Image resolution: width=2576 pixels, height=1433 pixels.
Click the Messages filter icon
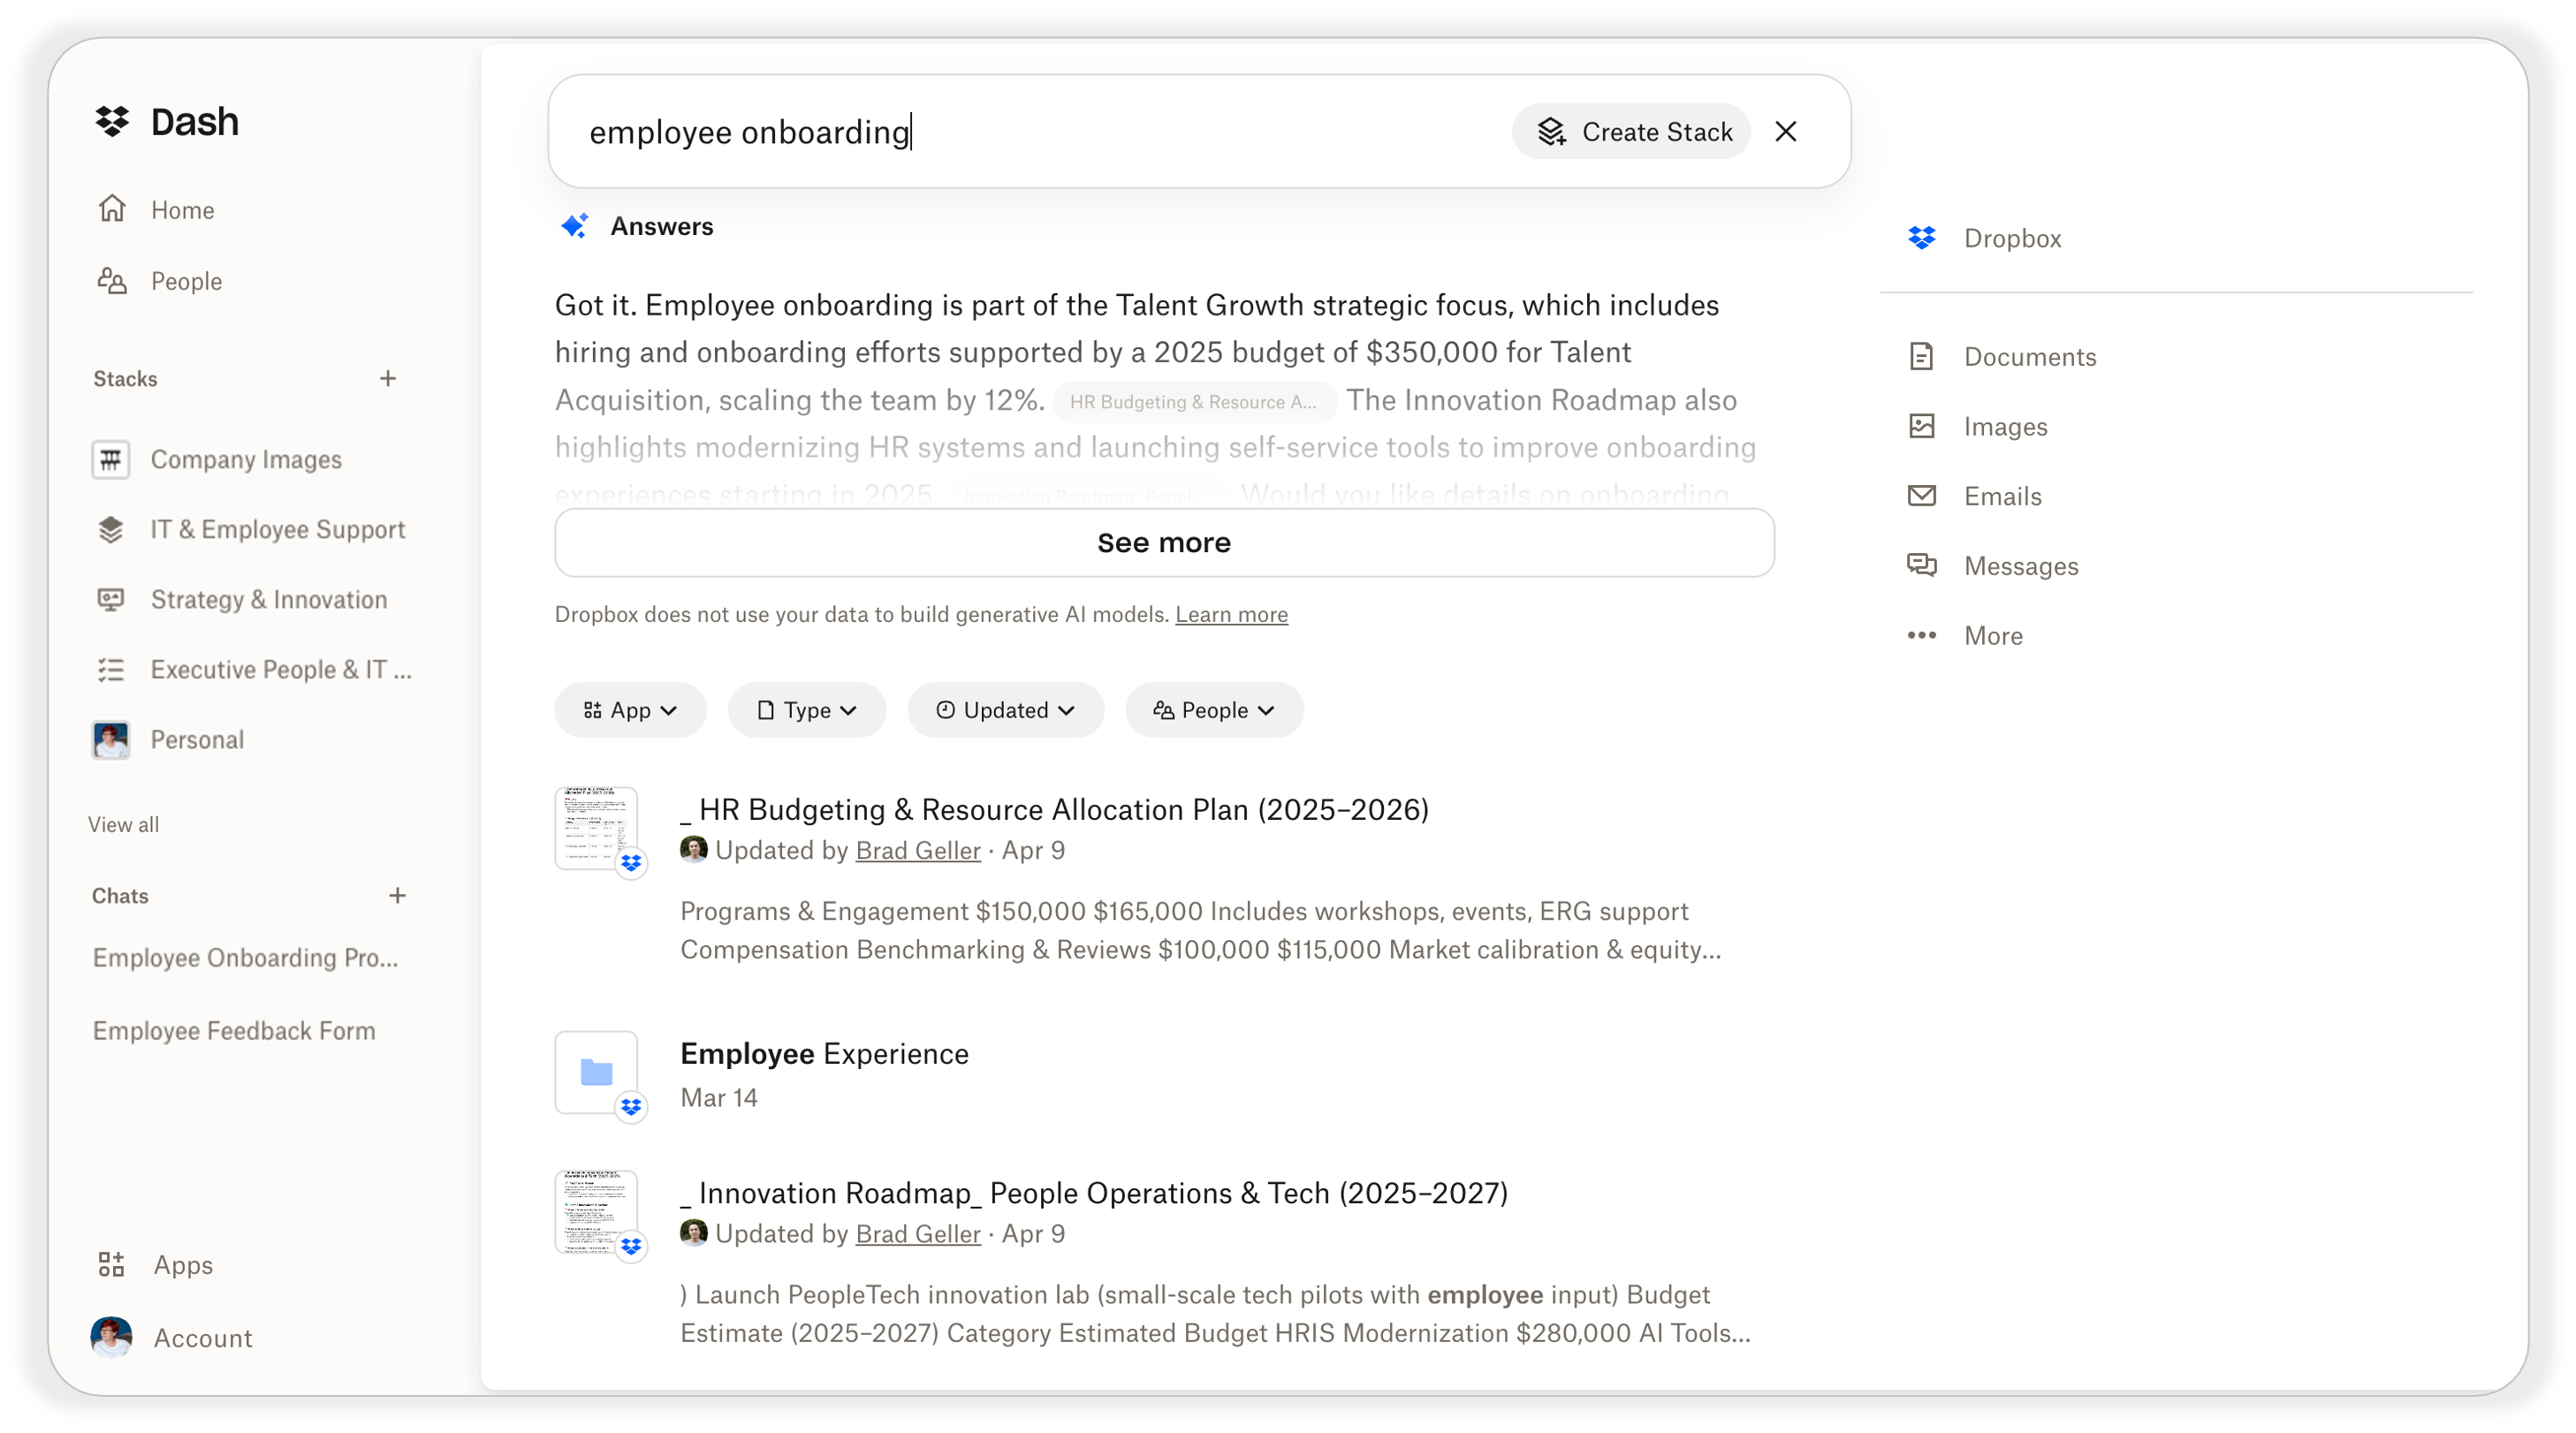pos(1921,565)
